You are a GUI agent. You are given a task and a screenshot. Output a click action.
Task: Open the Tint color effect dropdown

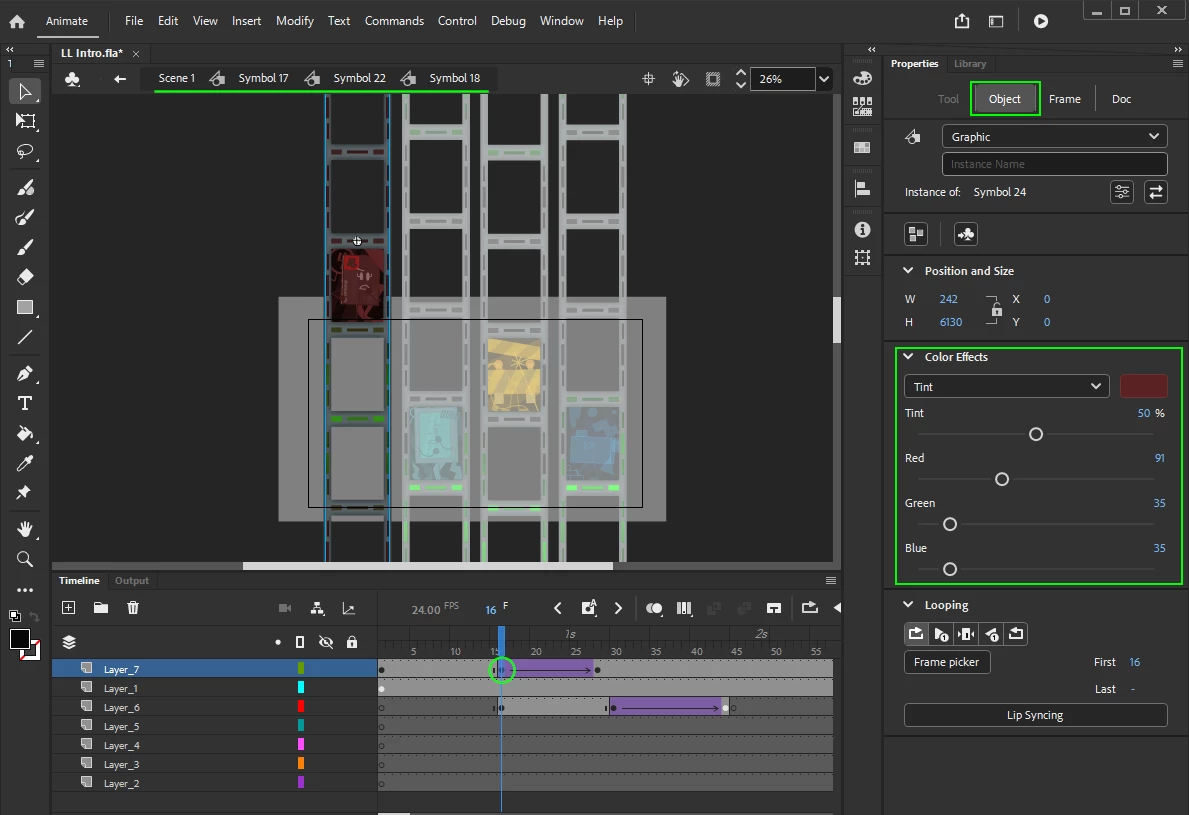tap(1006, 387)
